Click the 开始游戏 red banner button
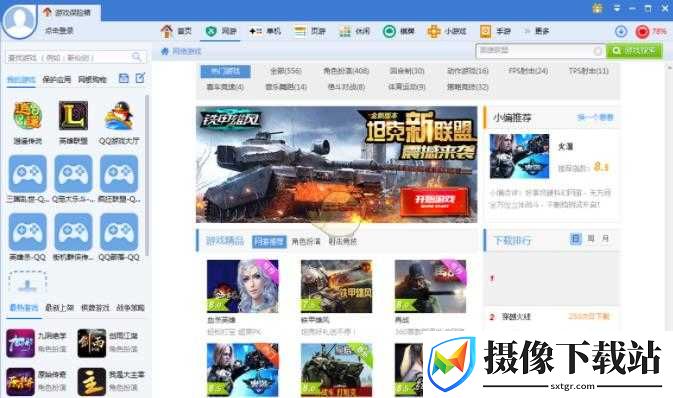Screen dimensions: 673x398 [434, 201]
